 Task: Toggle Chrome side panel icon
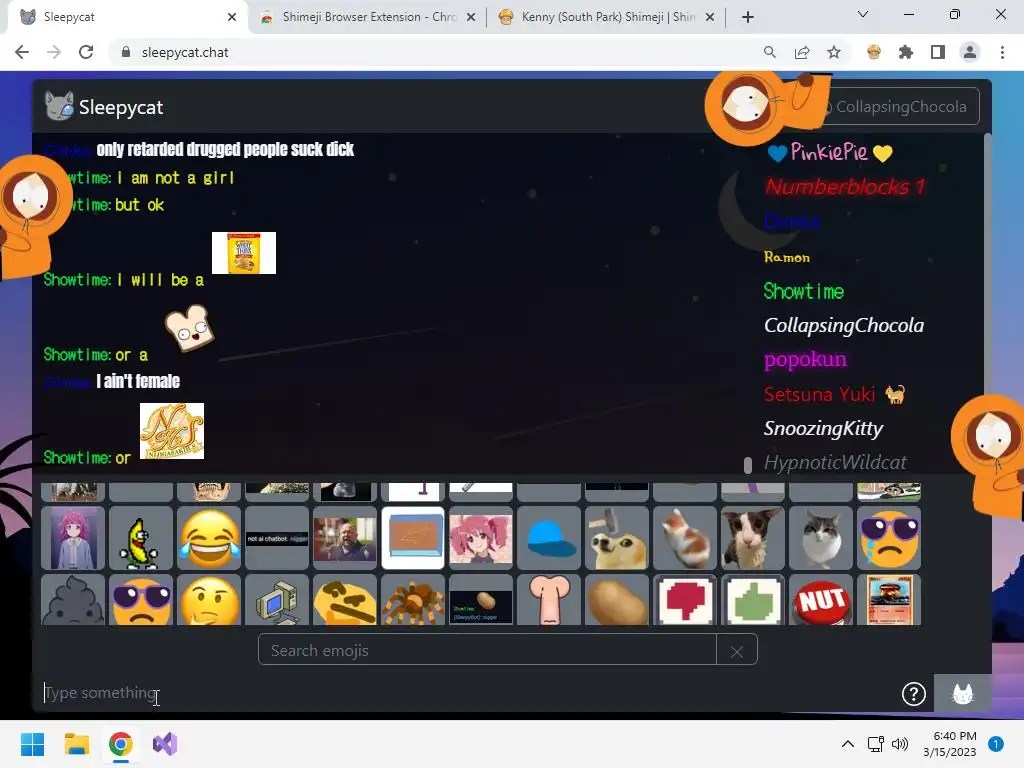(938, 52)
